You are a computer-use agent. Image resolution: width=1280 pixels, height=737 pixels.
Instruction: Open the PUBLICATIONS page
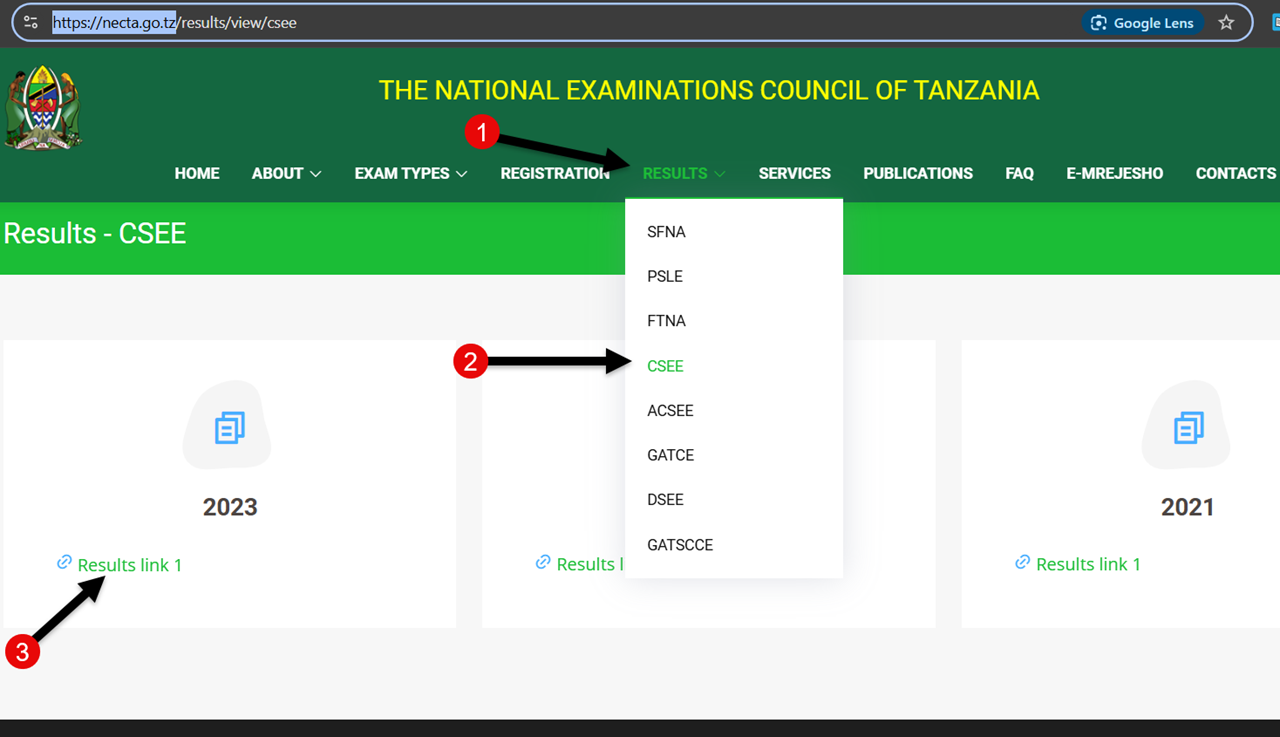(918, 173)
